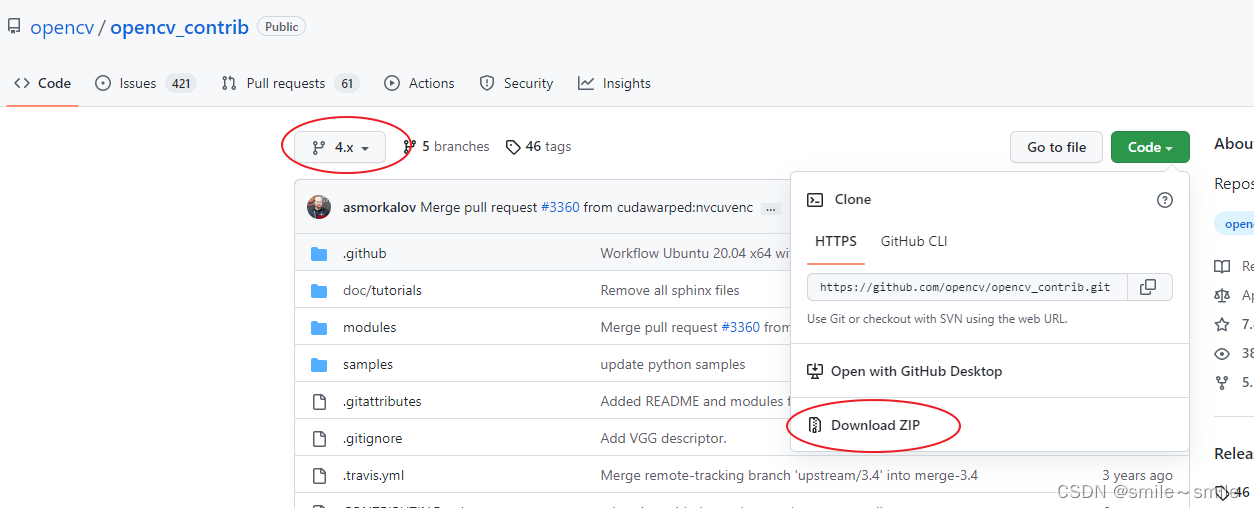Screen dimensions: 1254x508
Task: Open the modules folder
Action: coord(369,328)
